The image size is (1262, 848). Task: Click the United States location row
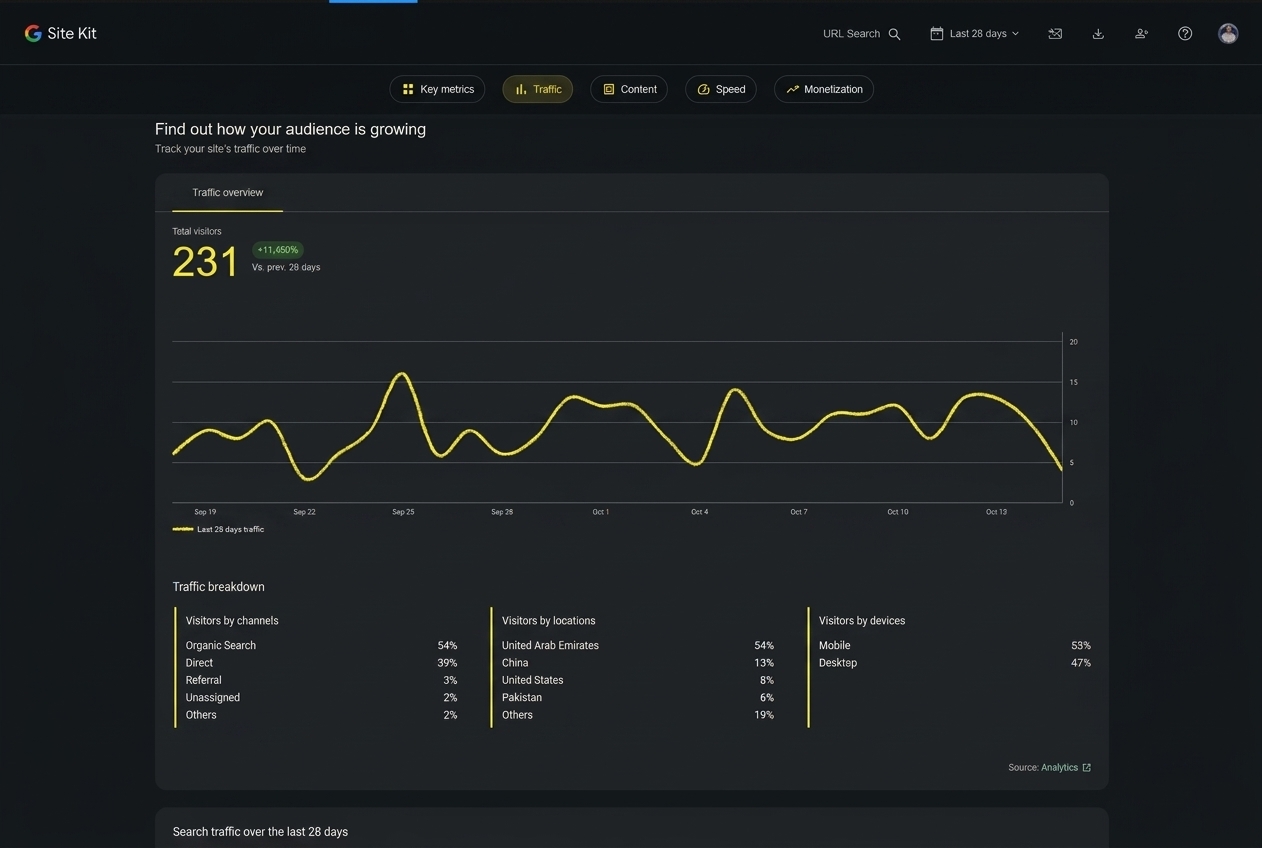[x=638, y=680]
